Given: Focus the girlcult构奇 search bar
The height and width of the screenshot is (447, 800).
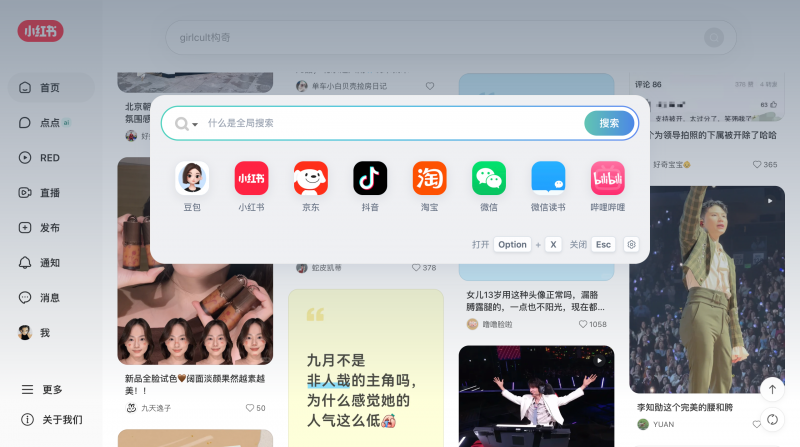Looking at the screenshot, I should point(451,38).
